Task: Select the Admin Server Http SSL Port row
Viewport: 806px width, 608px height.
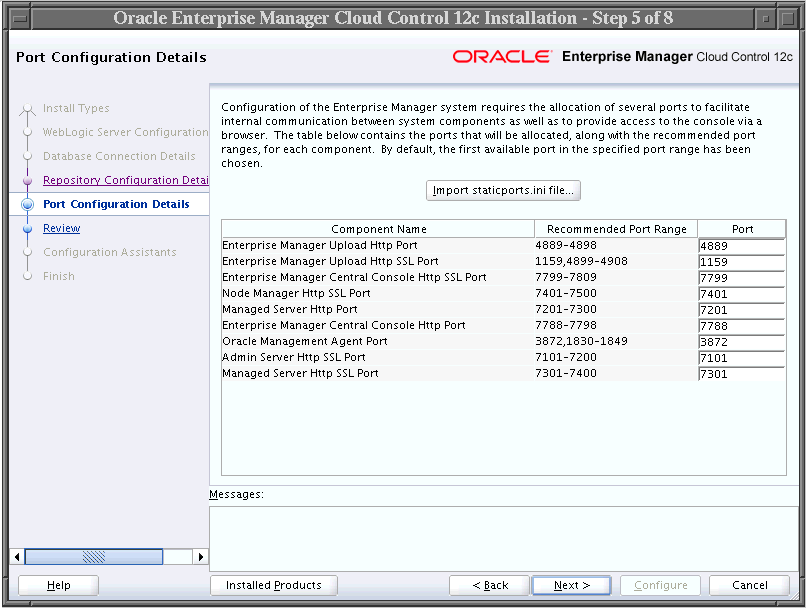Action: [503, 357]
